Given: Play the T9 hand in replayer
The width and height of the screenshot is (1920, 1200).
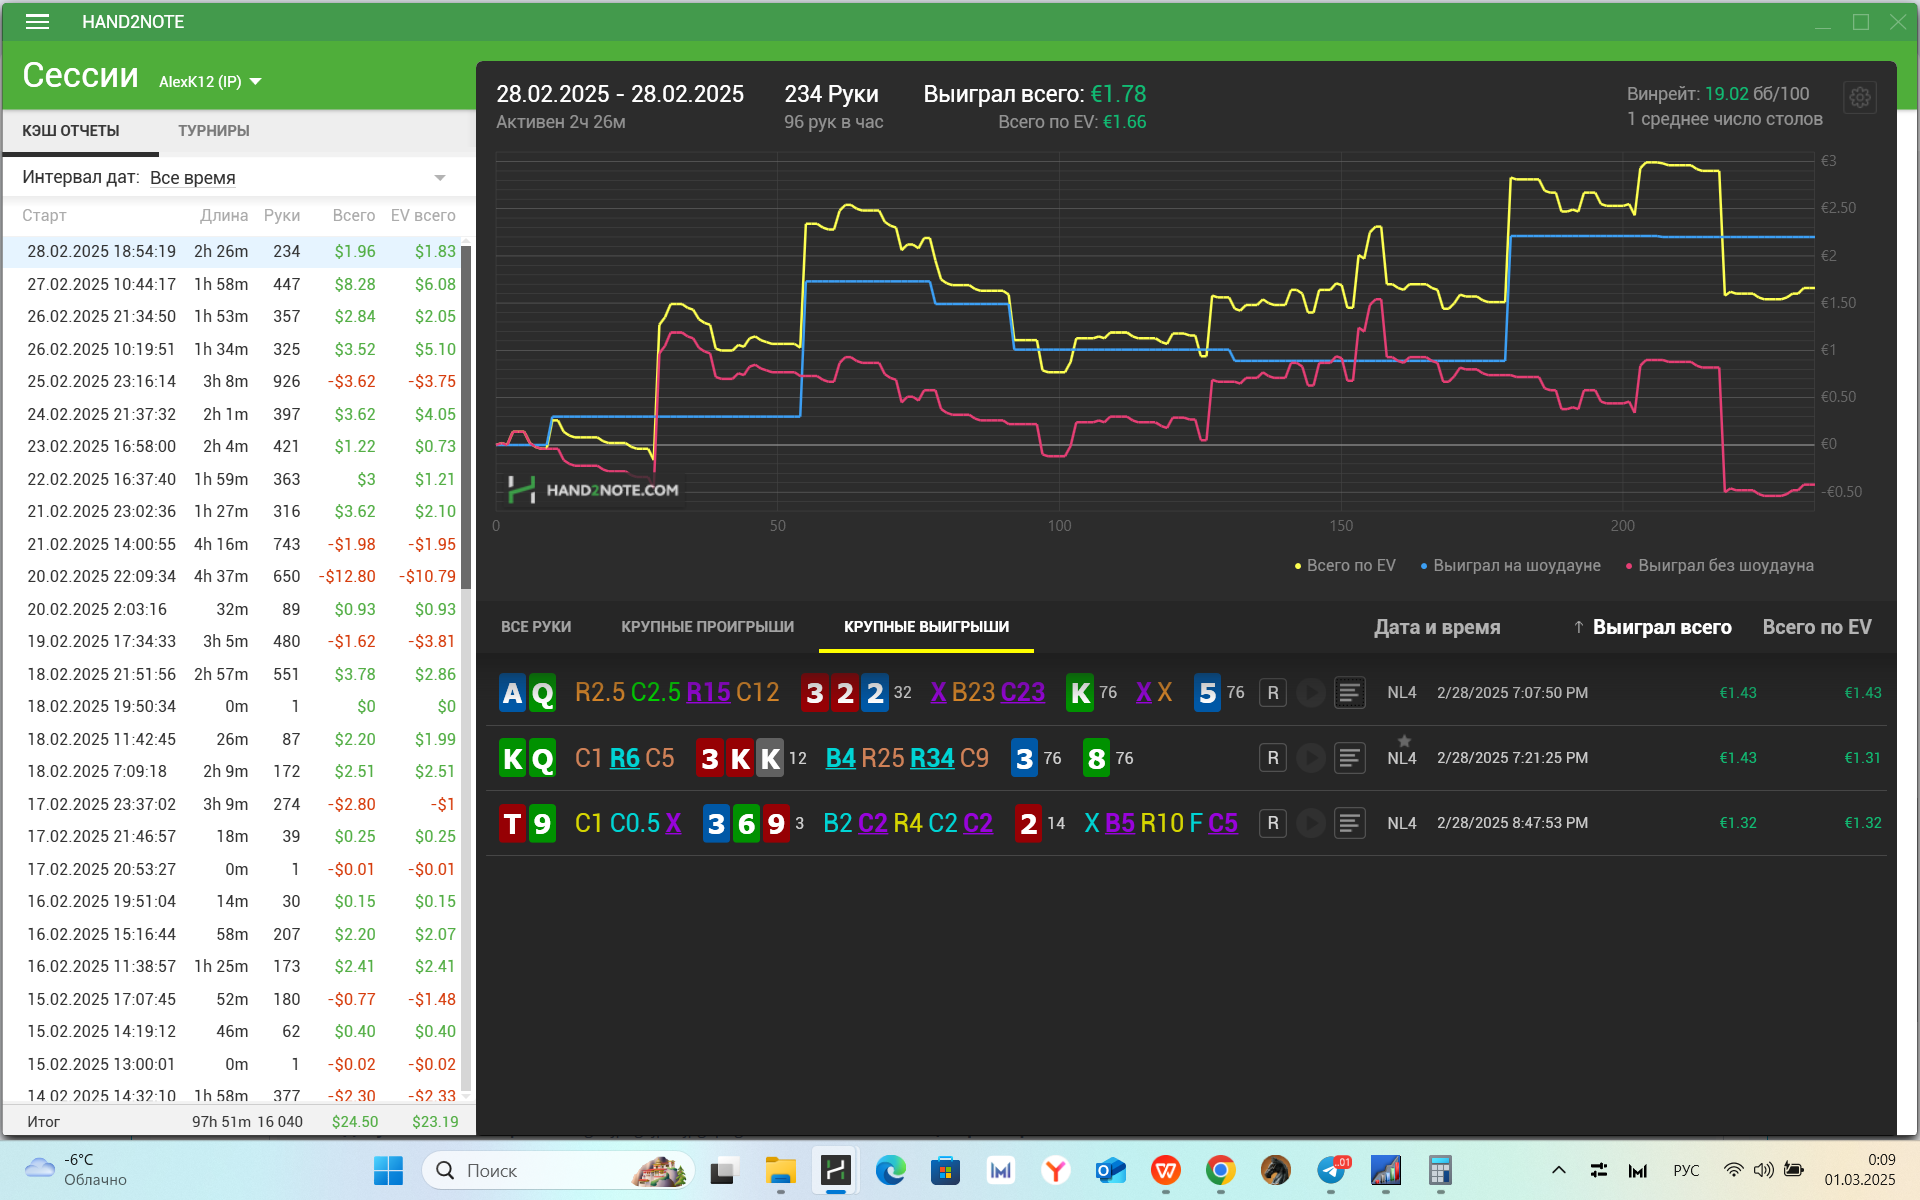Looking at the screenshot, I should (1310, 823).
